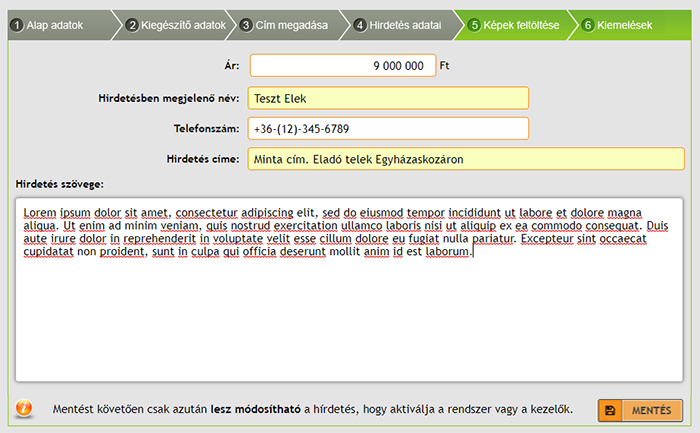700x433 pixels.
Task: Click the orange info icon
Action: point(25,409)
